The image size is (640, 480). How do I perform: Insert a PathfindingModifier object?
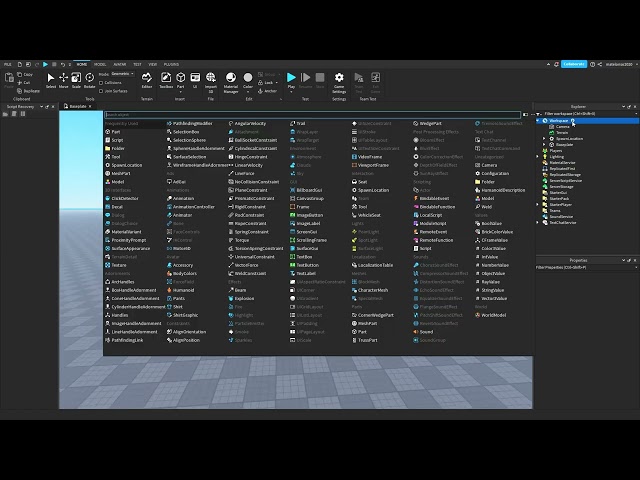[190, 123]
